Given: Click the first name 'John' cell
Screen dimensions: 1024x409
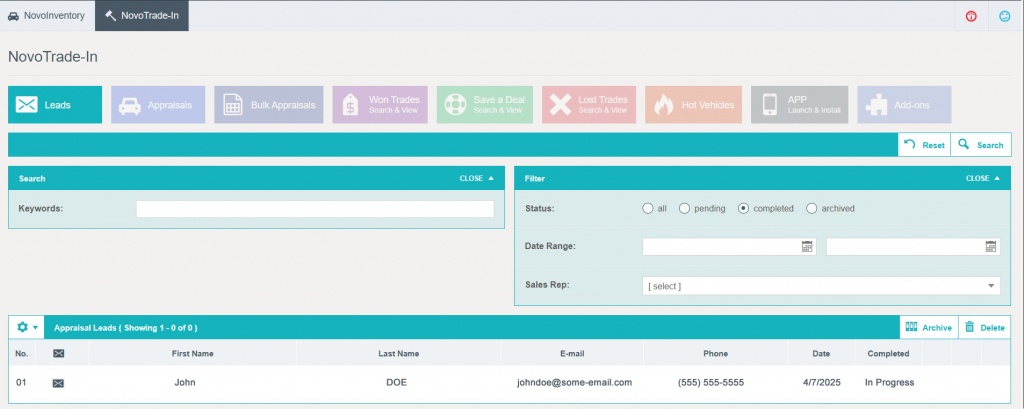Looking at the screenshot, I should coord(185,382).
